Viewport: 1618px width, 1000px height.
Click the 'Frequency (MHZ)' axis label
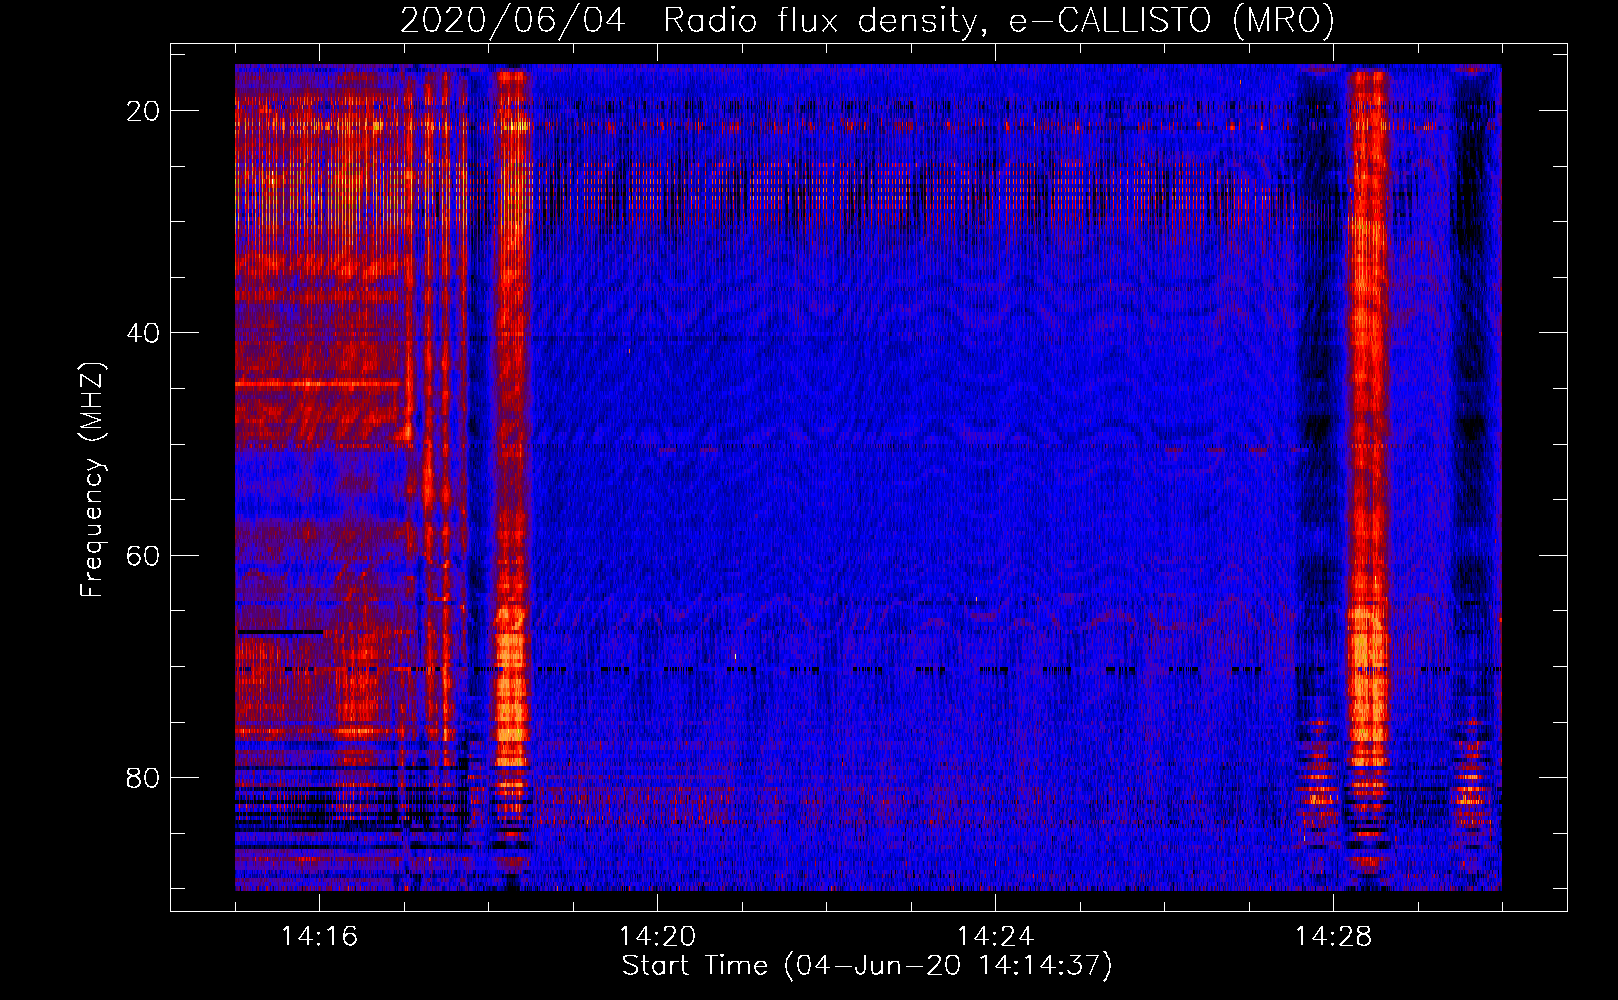pos(91,480)
